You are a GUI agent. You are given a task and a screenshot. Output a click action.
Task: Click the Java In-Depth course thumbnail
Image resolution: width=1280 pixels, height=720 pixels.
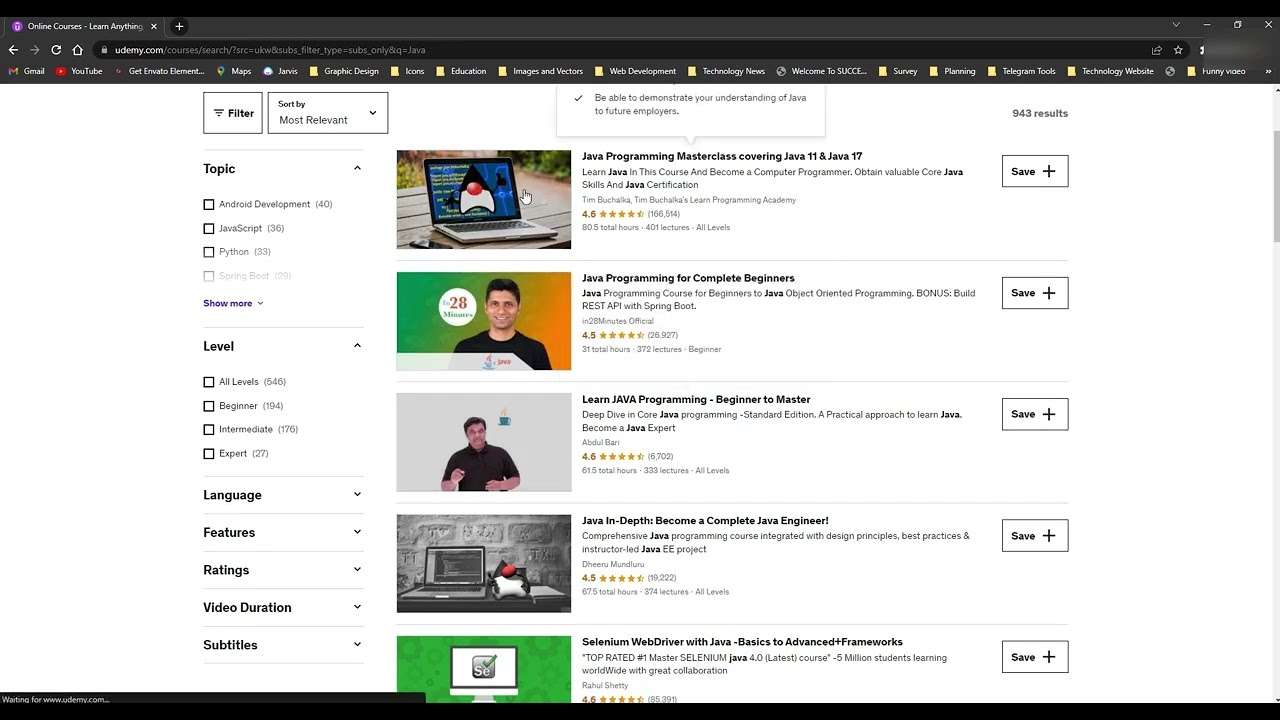484,564
